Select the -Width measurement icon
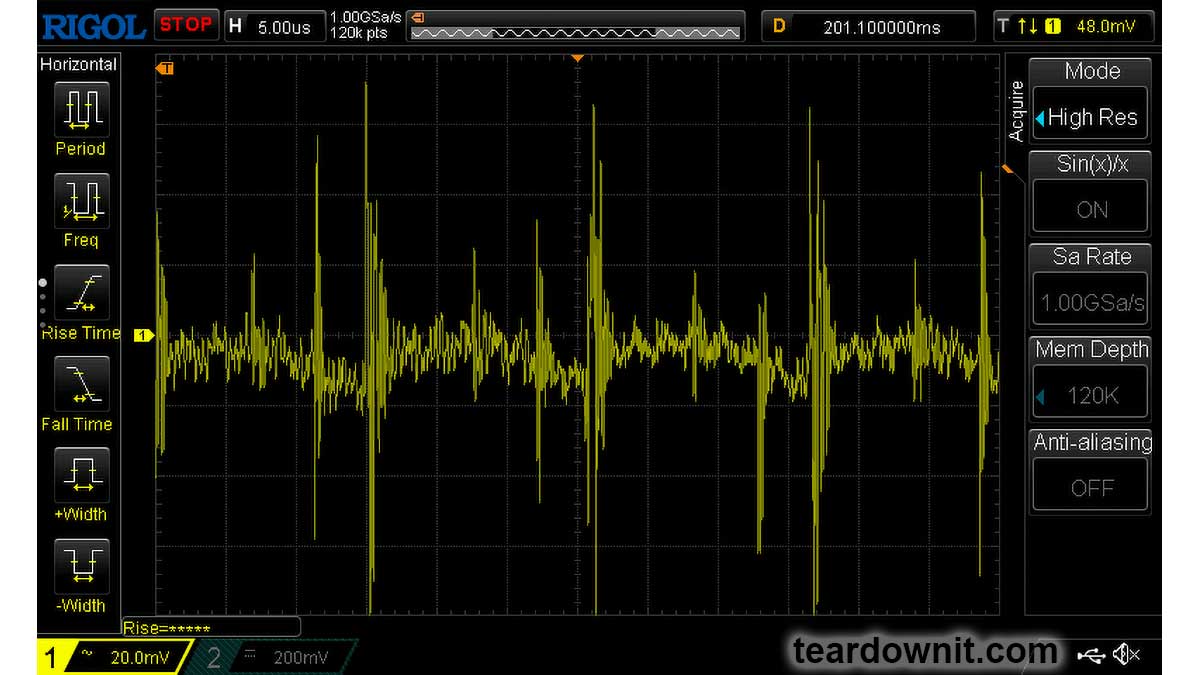This screenshot has height=675, width=1200. [x=79, y=565]
